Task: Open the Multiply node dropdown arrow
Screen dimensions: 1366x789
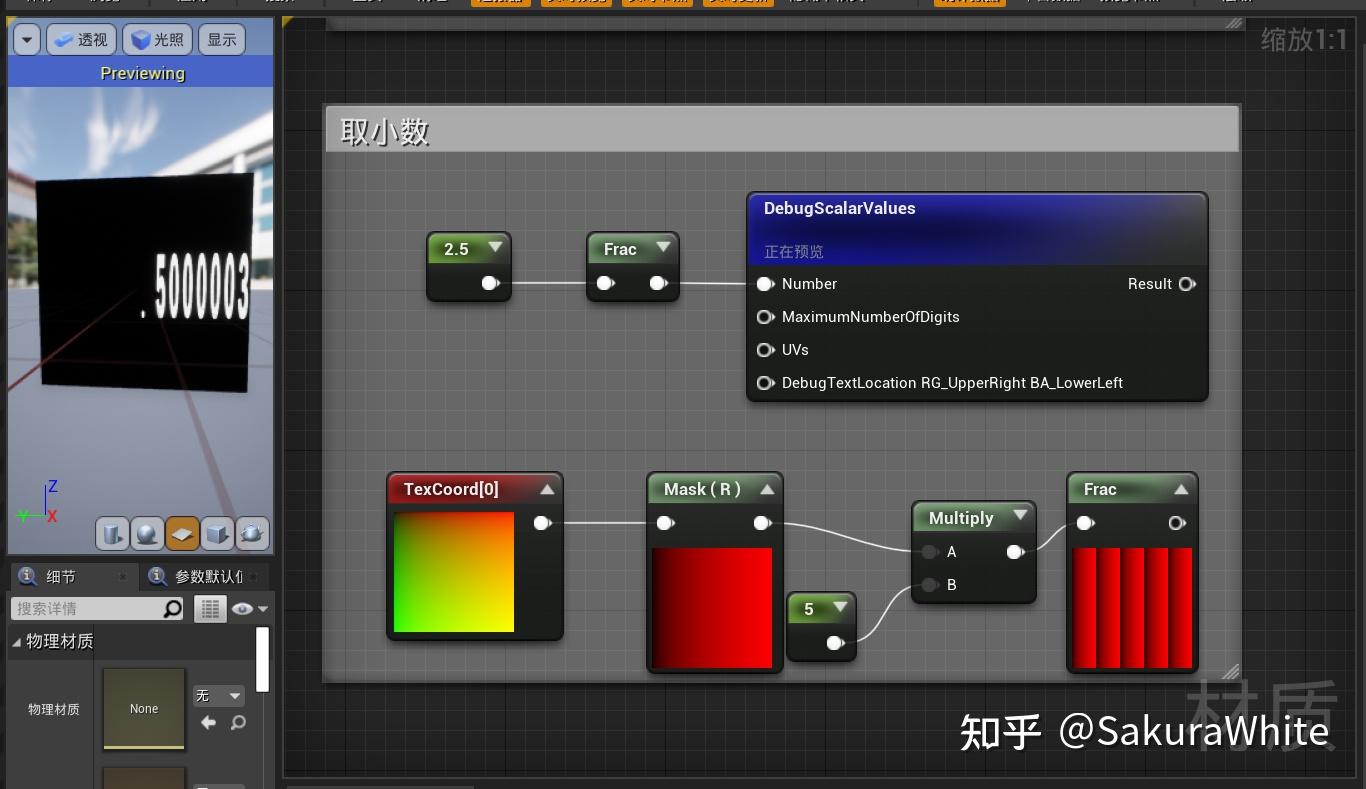Action: 1020,517
